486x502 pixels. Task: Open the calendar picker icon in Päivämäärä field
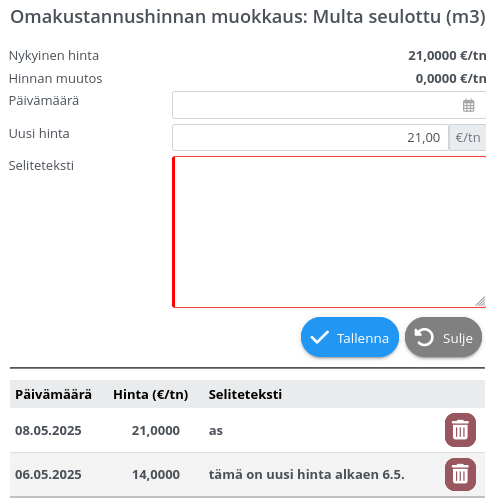click(x=468, y=106)
